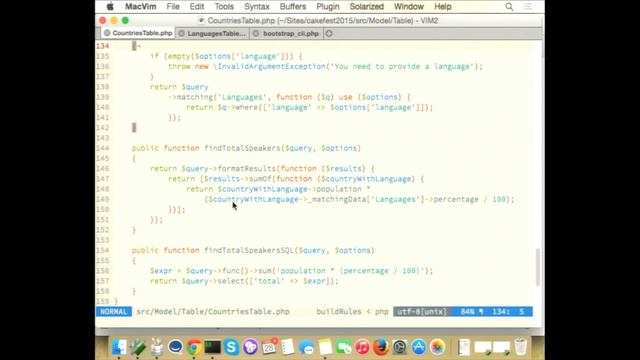Click line number 144 in the gutter
Image resolution: width=640 pixels, height=360 pixels.
pos(102,148)
